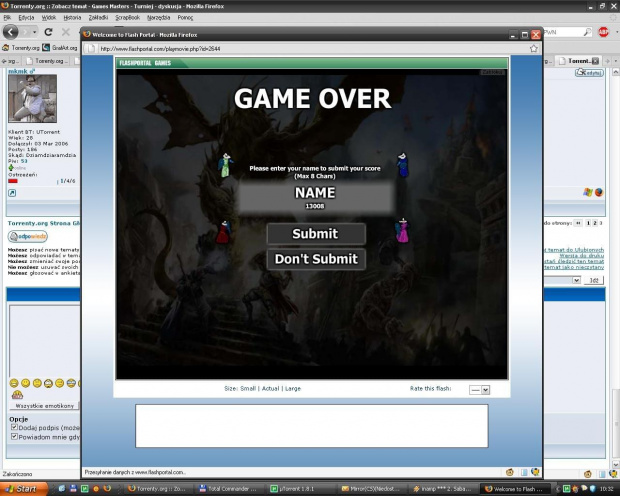Insert the first yellow smiley emoticon

point(14,383)
